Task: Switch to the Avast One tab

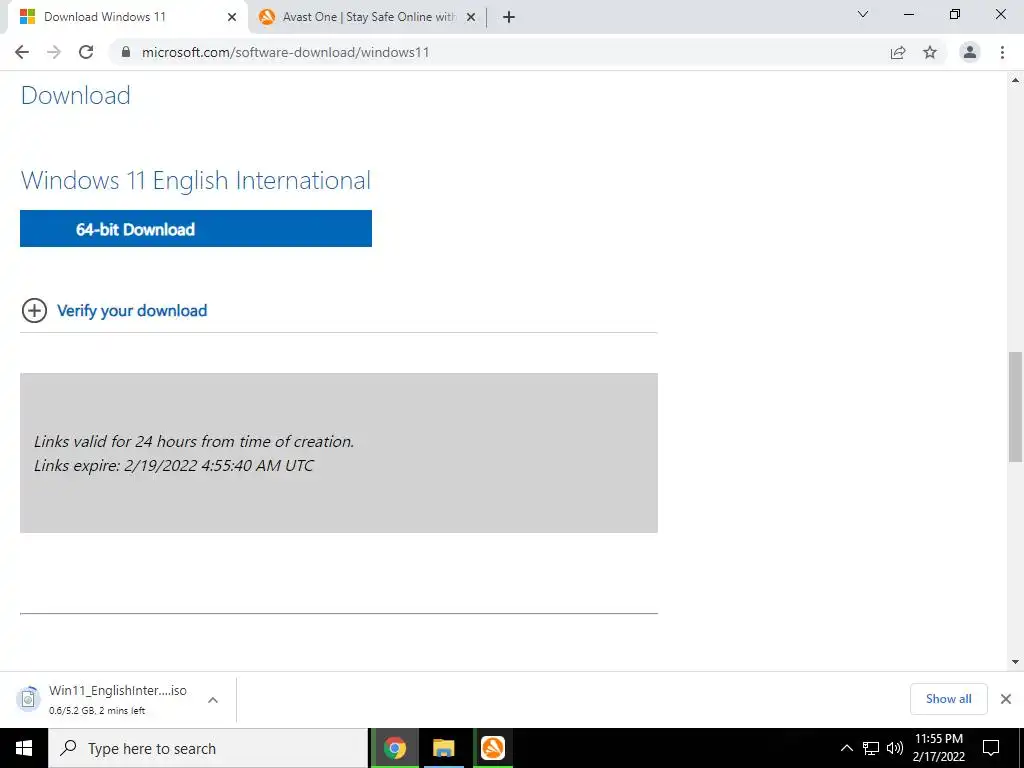Action: tap(368, 17)
